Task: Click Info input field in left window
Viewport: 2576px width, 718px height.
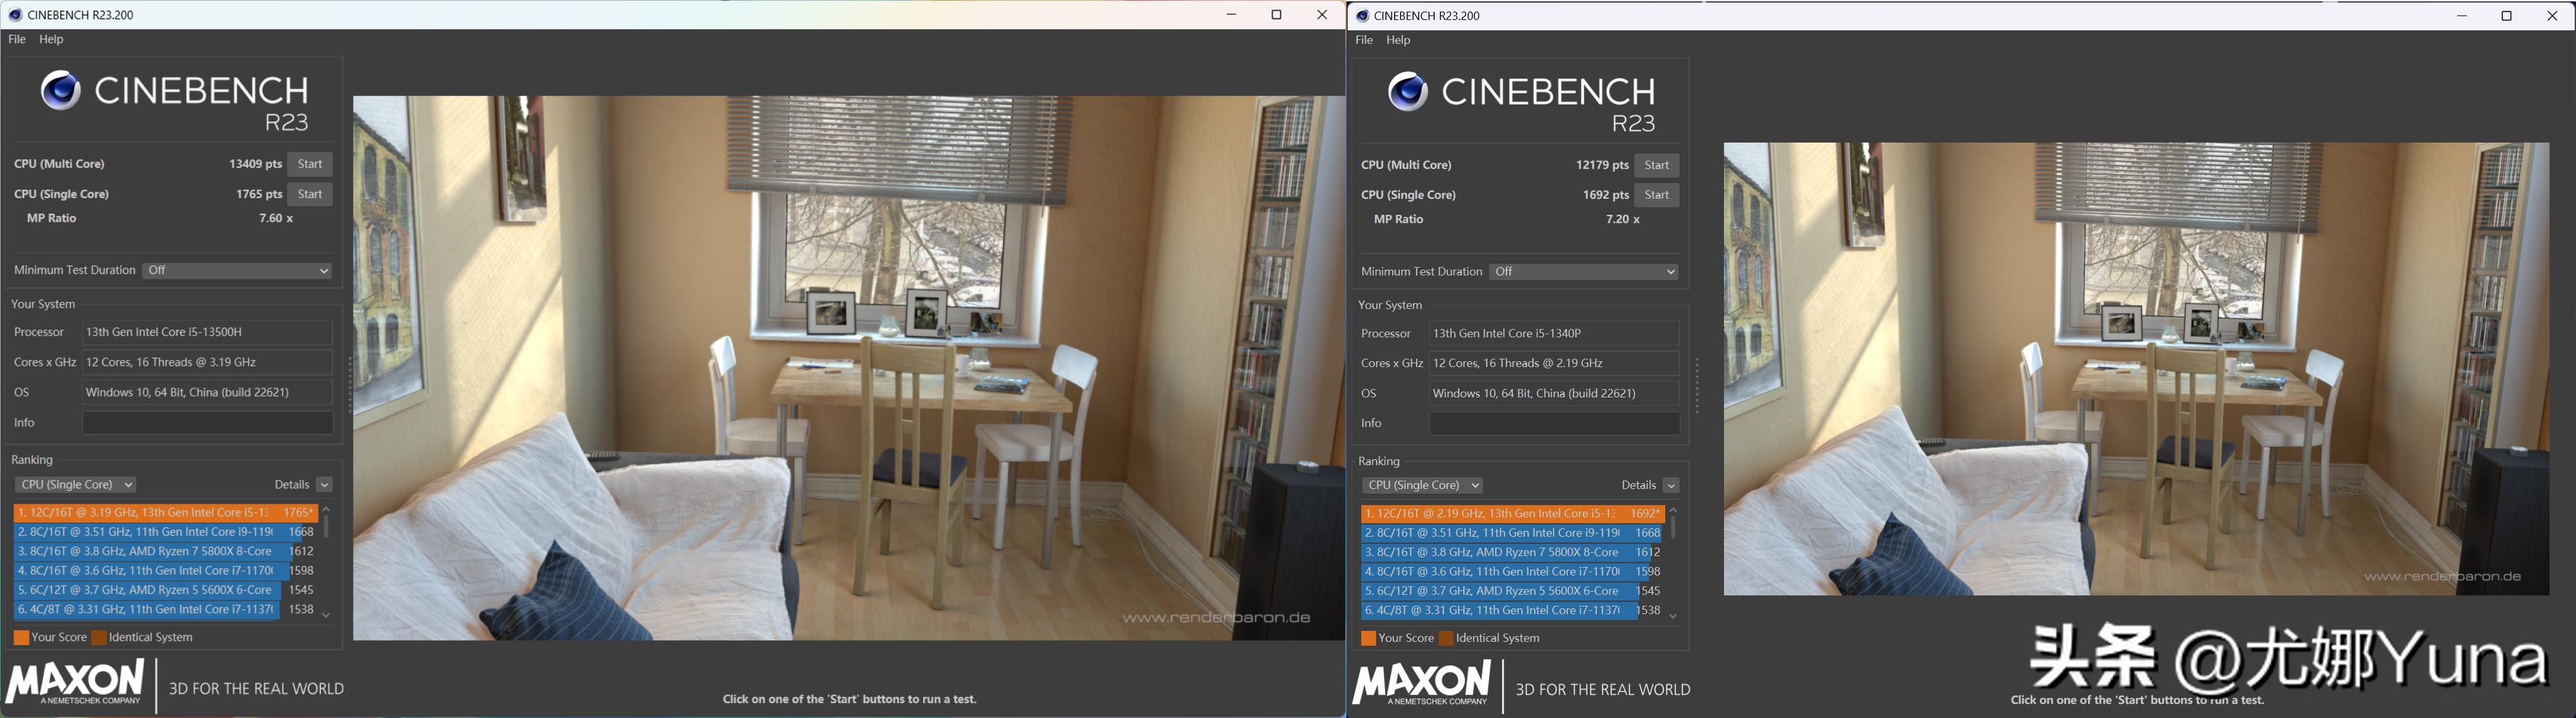Action: 207,423
